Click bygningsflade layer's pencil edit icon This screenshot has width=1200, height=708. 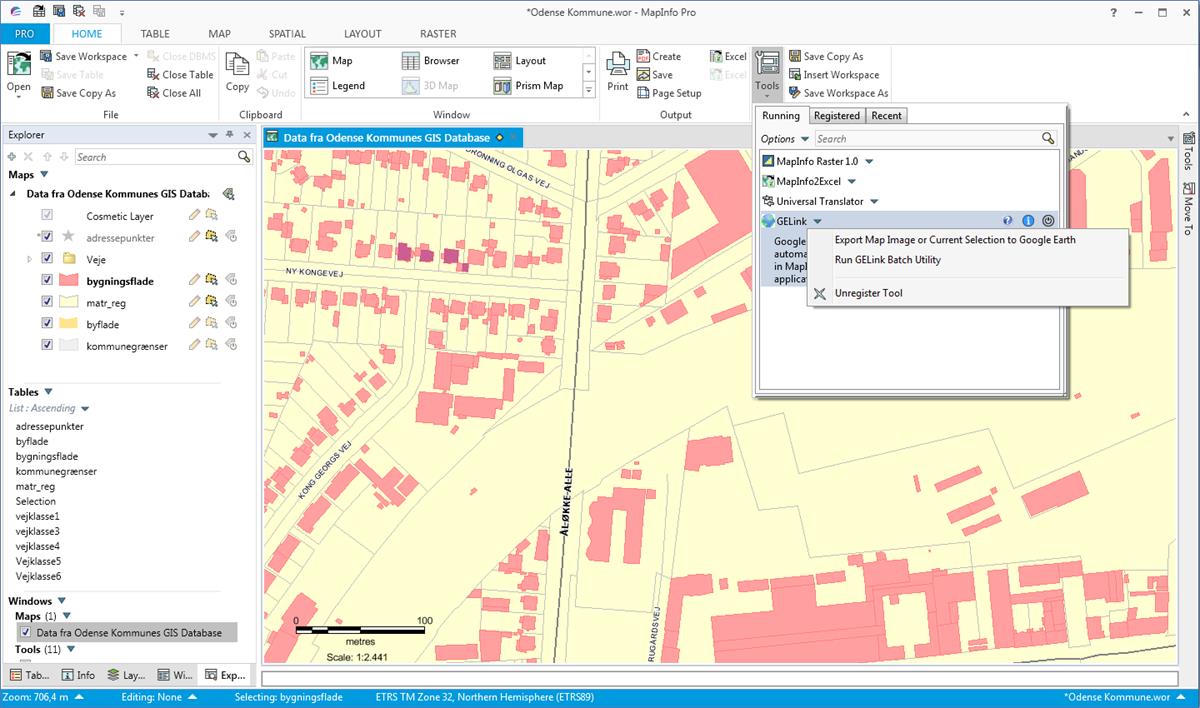(194, 281)
